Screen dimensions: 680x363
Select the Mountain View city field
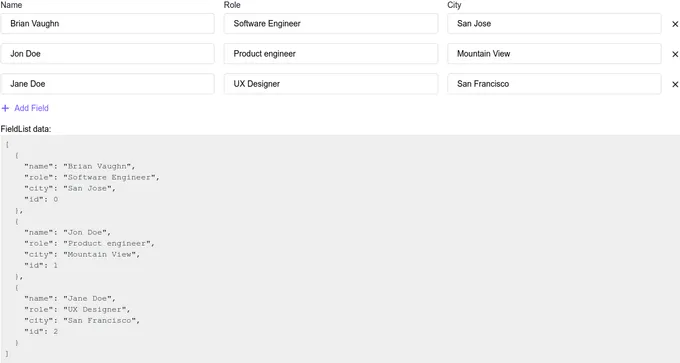(554, 53)
